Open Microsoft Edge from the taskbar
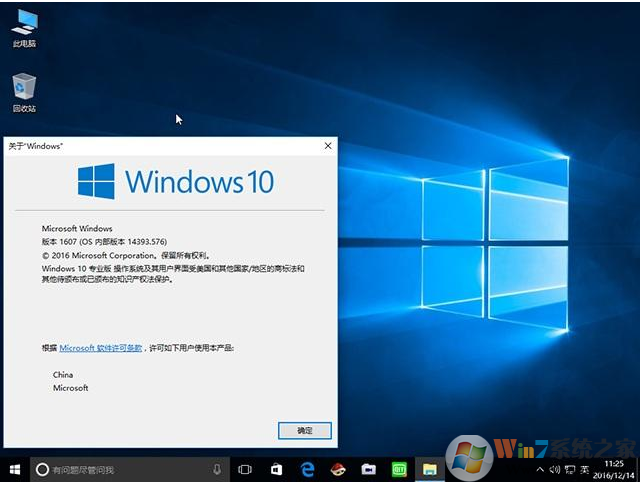This screenshot has width=643, height=484. (308, 469)
